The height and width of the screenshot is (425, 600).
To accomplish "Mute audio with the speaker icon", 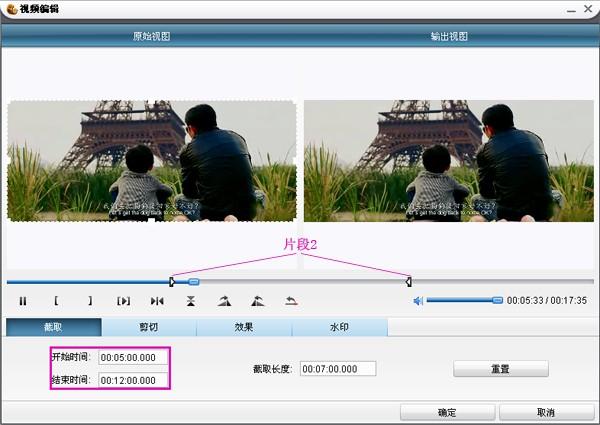I will click(418, 301).
